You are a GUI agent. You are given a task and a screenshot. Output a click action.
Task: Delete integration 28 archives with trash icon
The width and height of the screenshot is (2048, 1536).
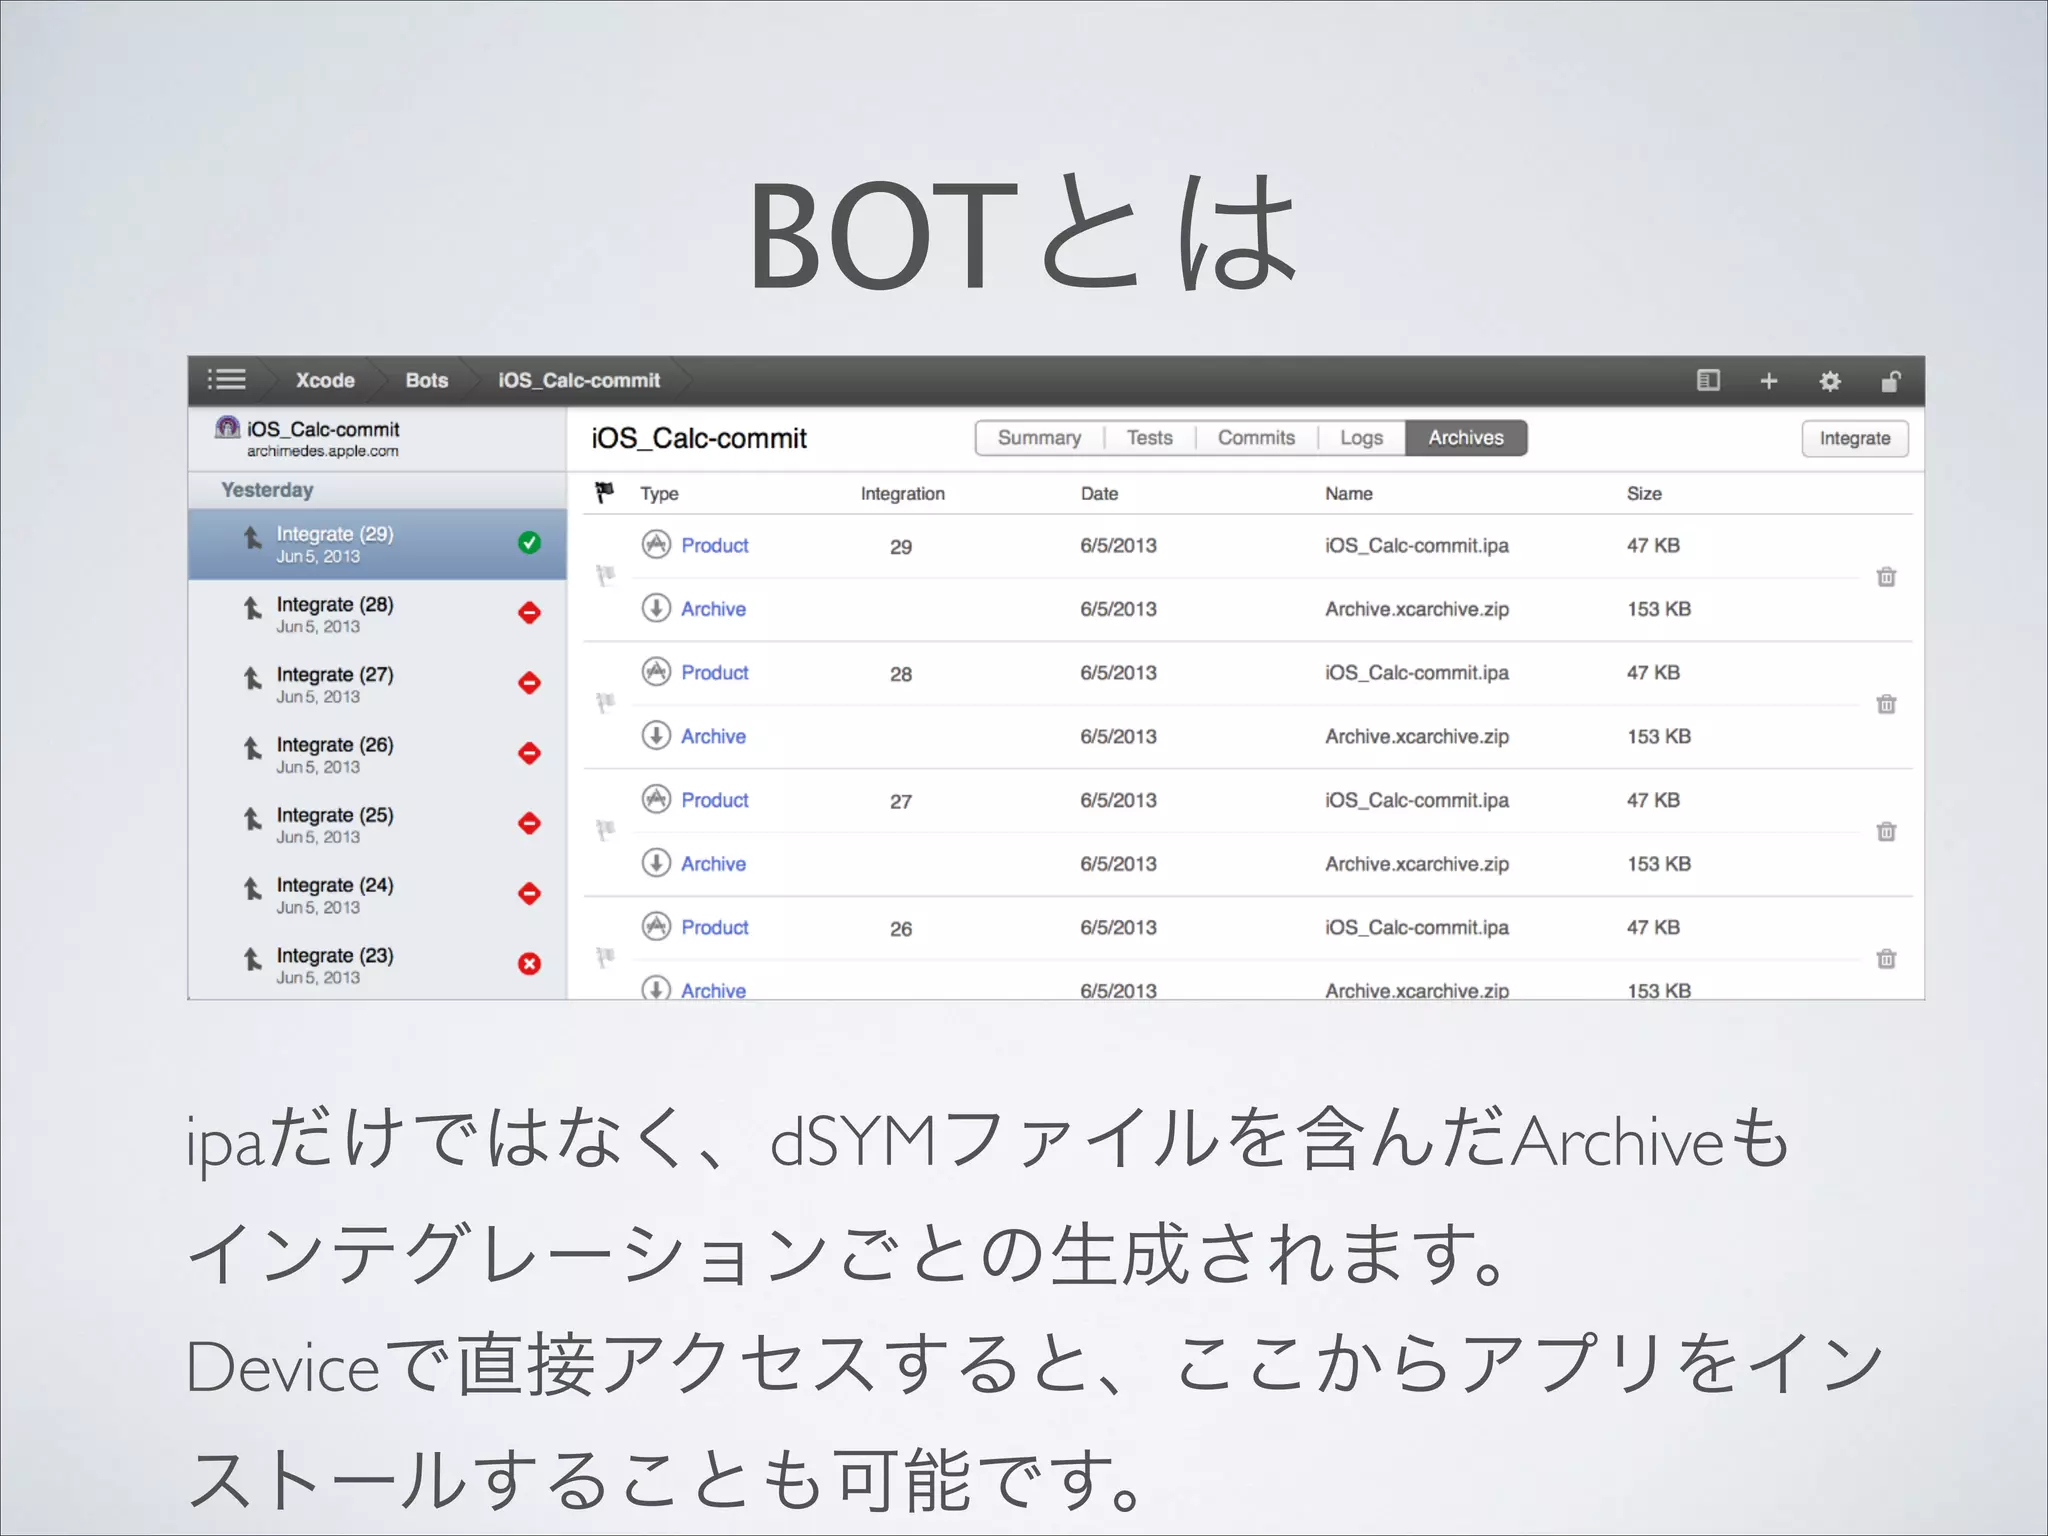coord(1886,704)
